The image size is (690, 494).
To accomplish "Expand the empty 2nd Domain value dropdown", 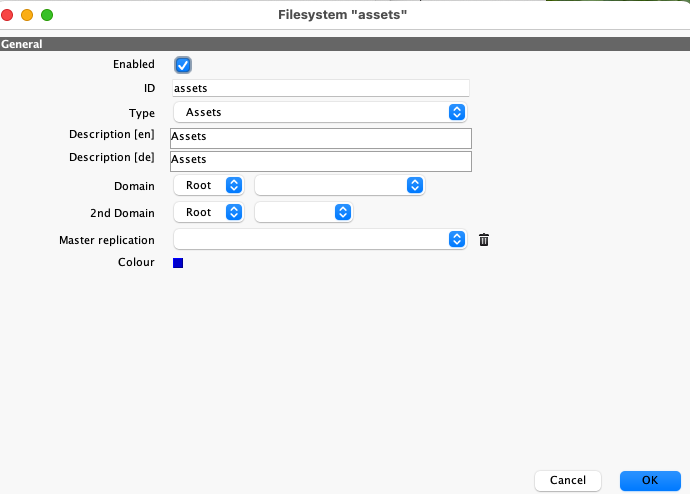I will 304,212.
